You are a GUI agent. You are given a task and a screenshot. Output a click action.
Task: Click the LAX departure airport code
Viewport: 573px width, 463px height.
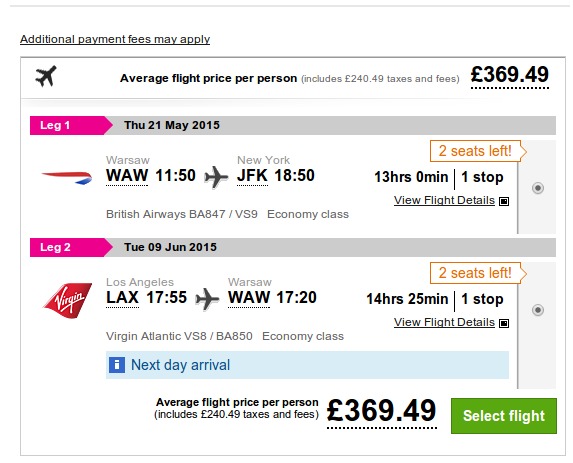(122, 298)
